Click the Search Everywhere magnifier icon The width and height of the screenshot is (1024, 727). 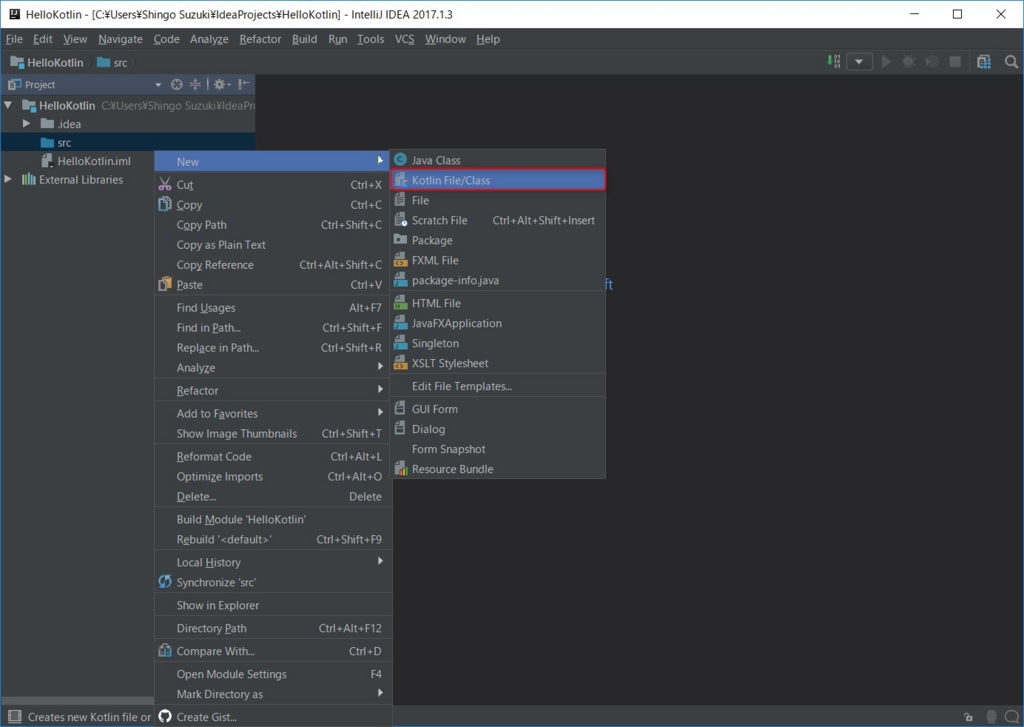[1011, 62]
